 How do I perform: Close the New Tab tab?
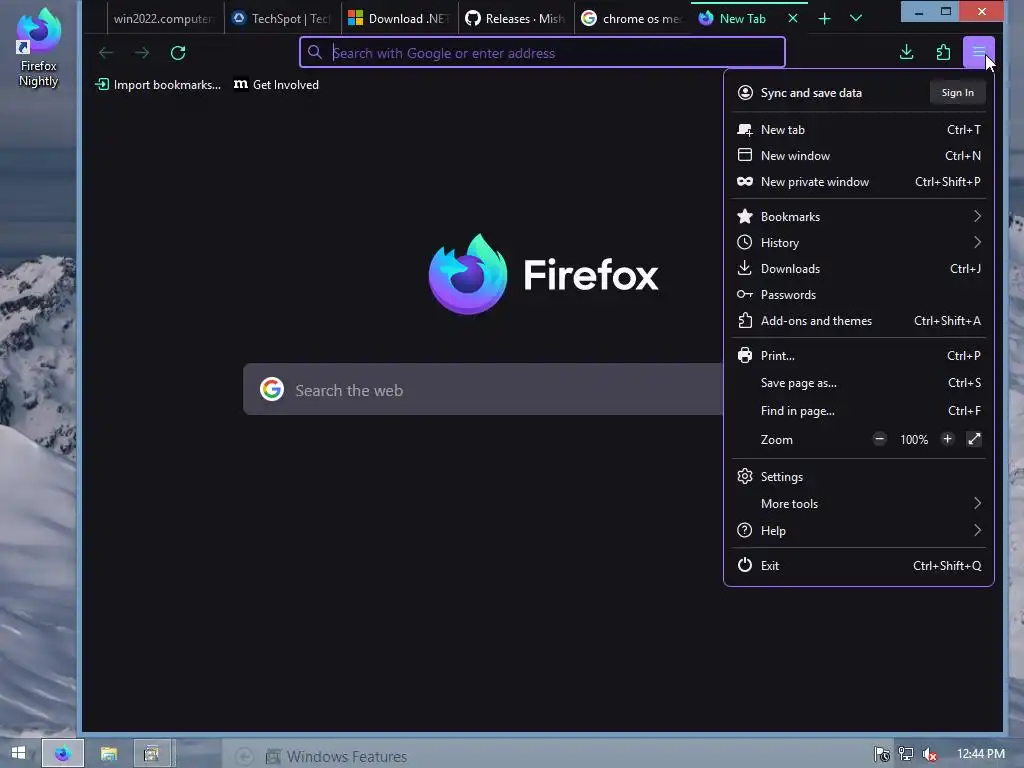click(x=793, y=18)
